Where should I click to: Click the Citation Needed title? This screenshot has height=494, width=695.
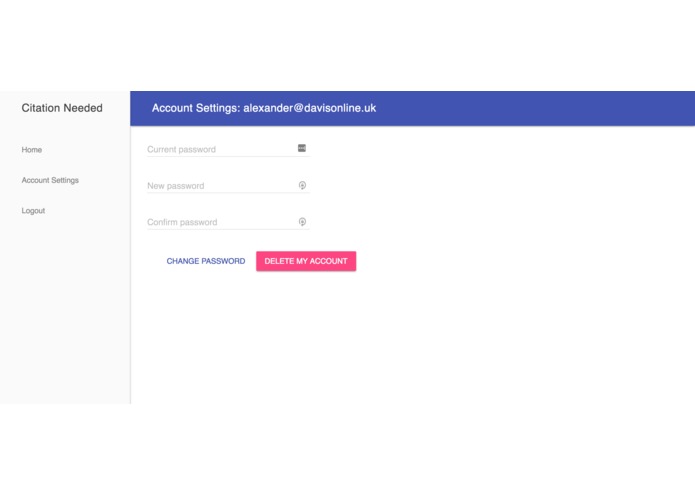(62, 108)
